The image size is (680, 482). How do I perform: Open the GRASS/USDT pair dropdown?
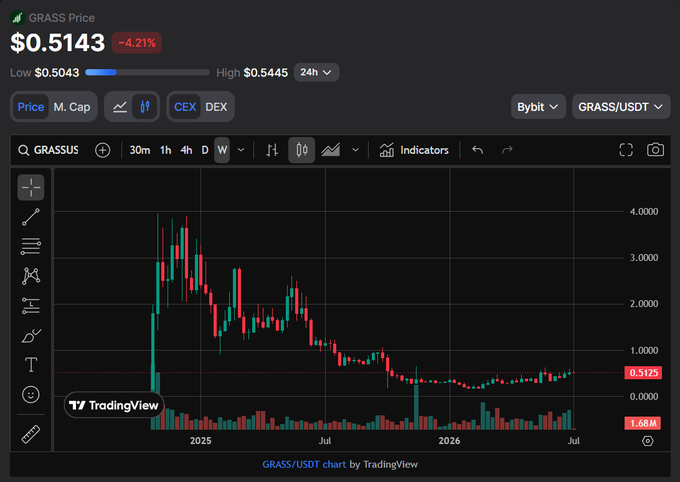point(621,107)
